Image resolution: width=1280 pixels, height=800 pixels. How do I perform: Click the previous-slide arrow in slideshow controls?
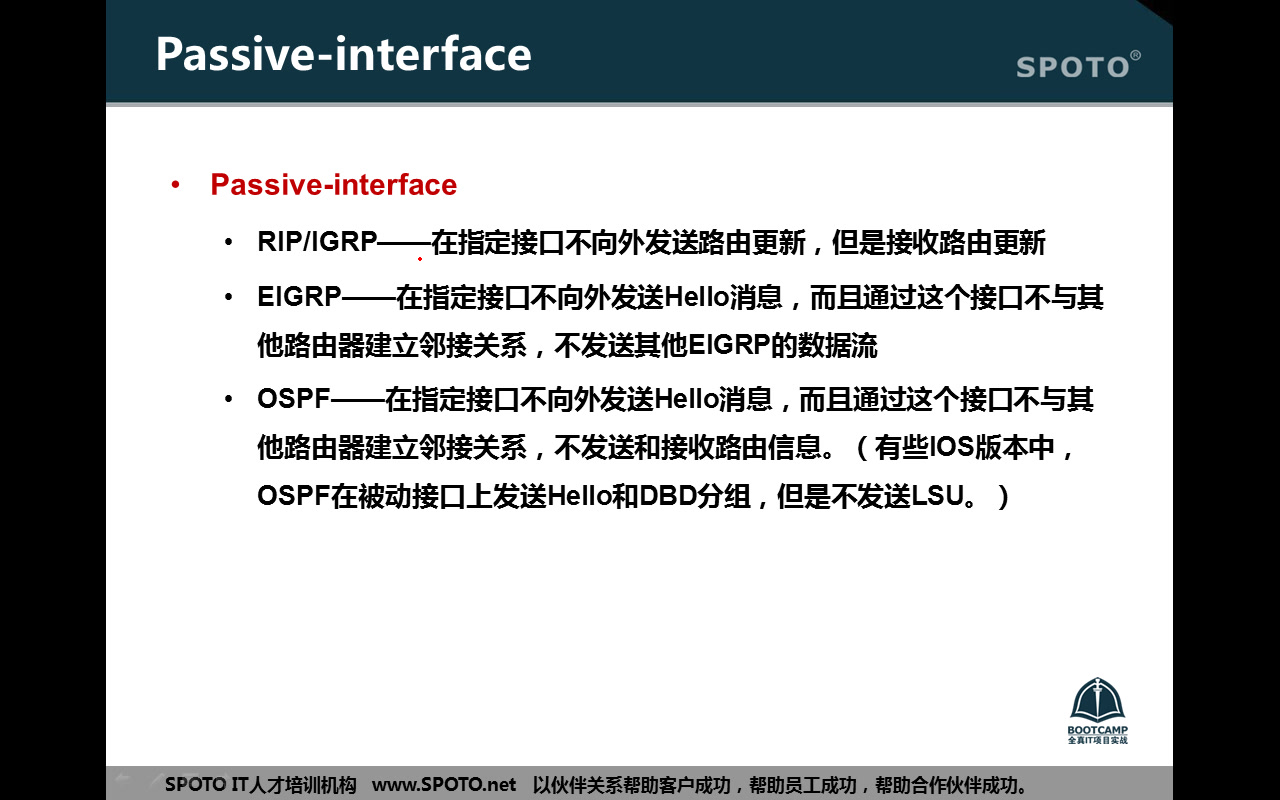pos(122,778)
